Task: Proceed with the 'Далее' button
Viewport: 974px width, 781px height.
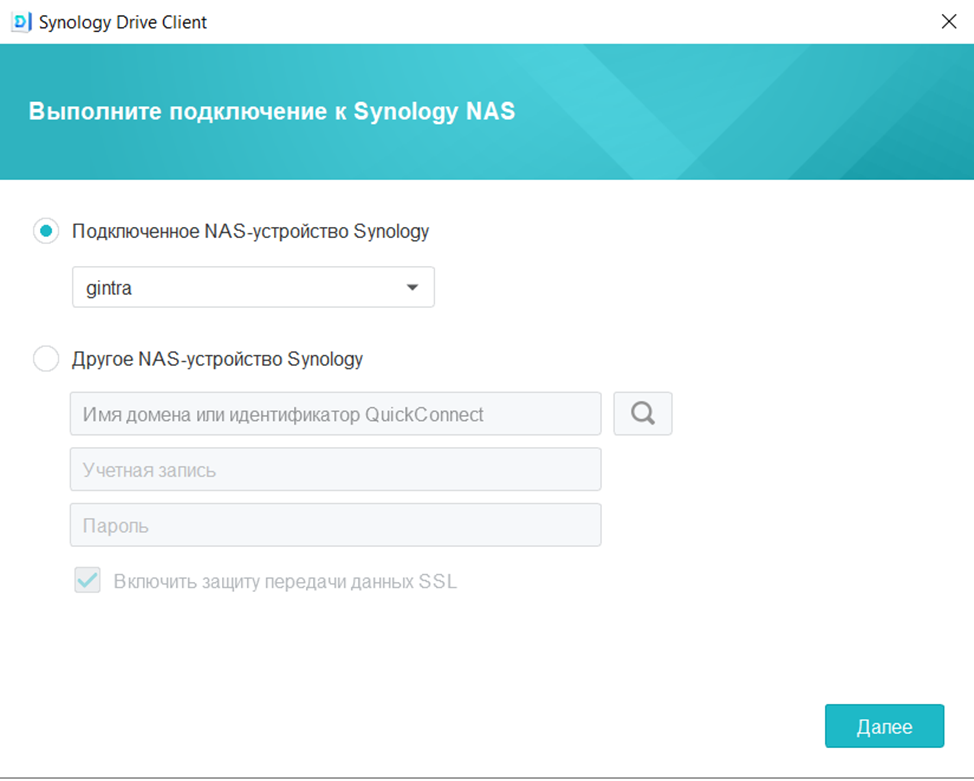Action: (885, 726)
